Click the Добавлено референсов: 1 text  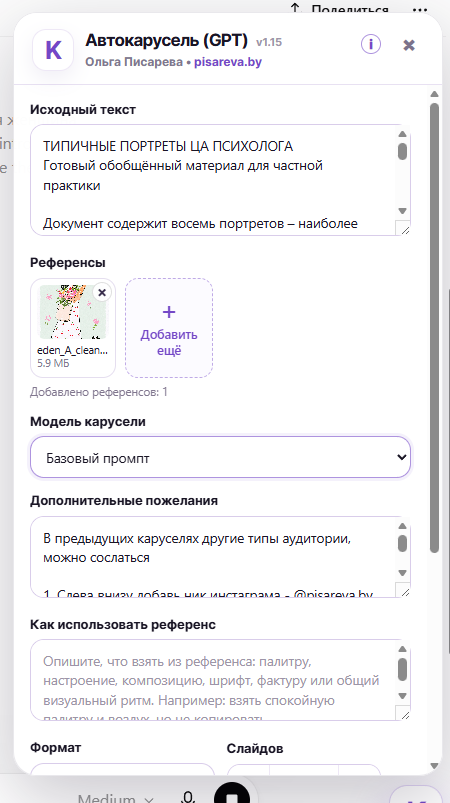[99, 392]
